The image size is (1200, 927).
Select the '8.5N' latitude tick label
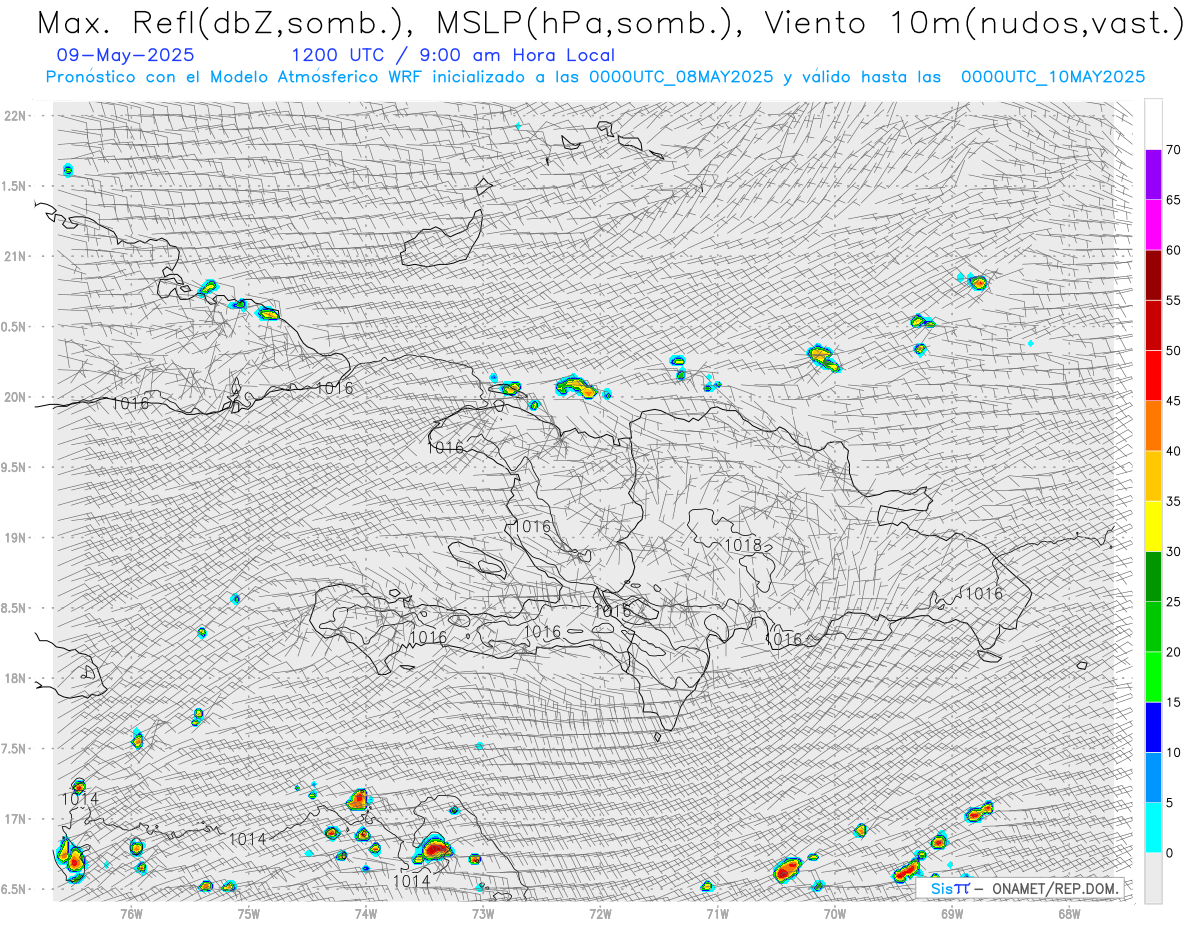14,608
